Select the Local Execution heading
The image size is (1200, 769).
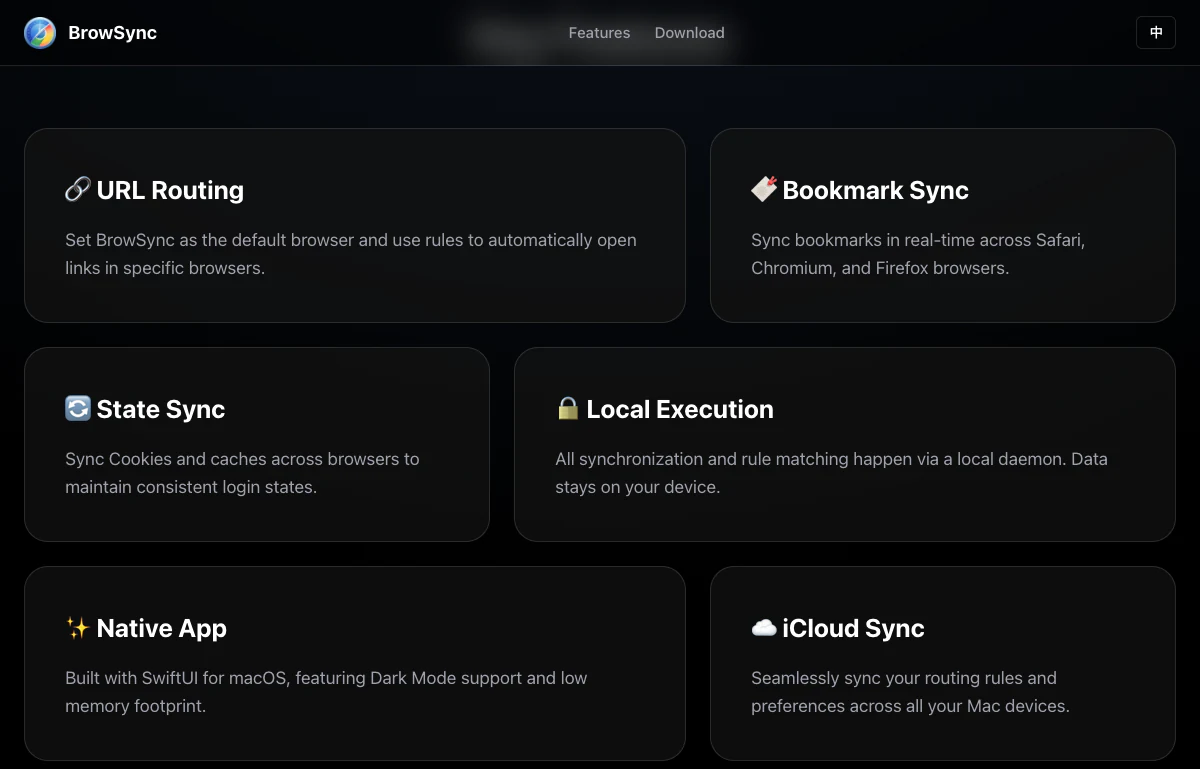pos(680,409)
